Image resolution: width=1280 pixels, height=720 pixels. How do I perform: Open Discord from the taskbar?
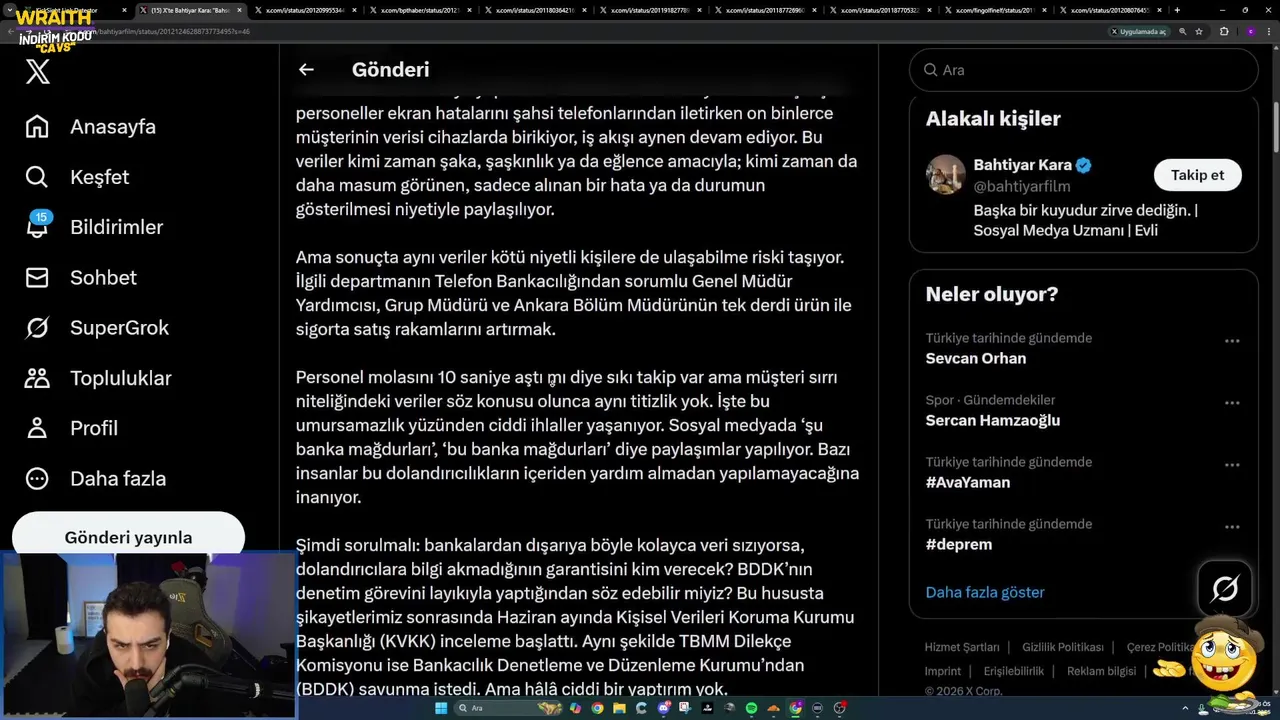point(663,708)
